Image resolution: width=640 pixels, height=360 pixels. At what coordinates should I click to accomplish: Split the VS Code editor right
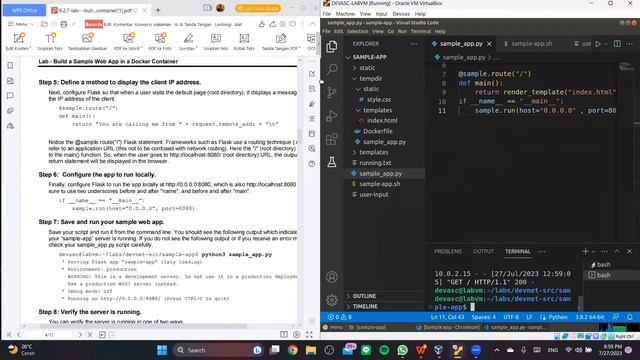[617, 44]
